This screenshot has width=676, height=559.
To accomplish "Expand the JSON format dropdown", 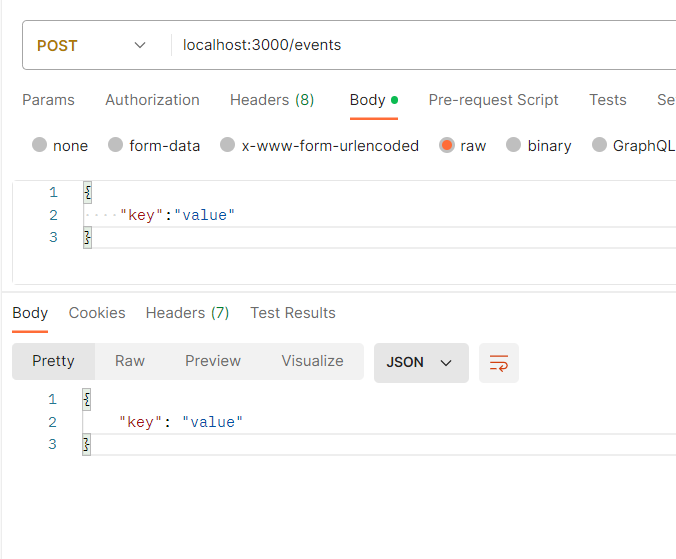I will point(420,362).
